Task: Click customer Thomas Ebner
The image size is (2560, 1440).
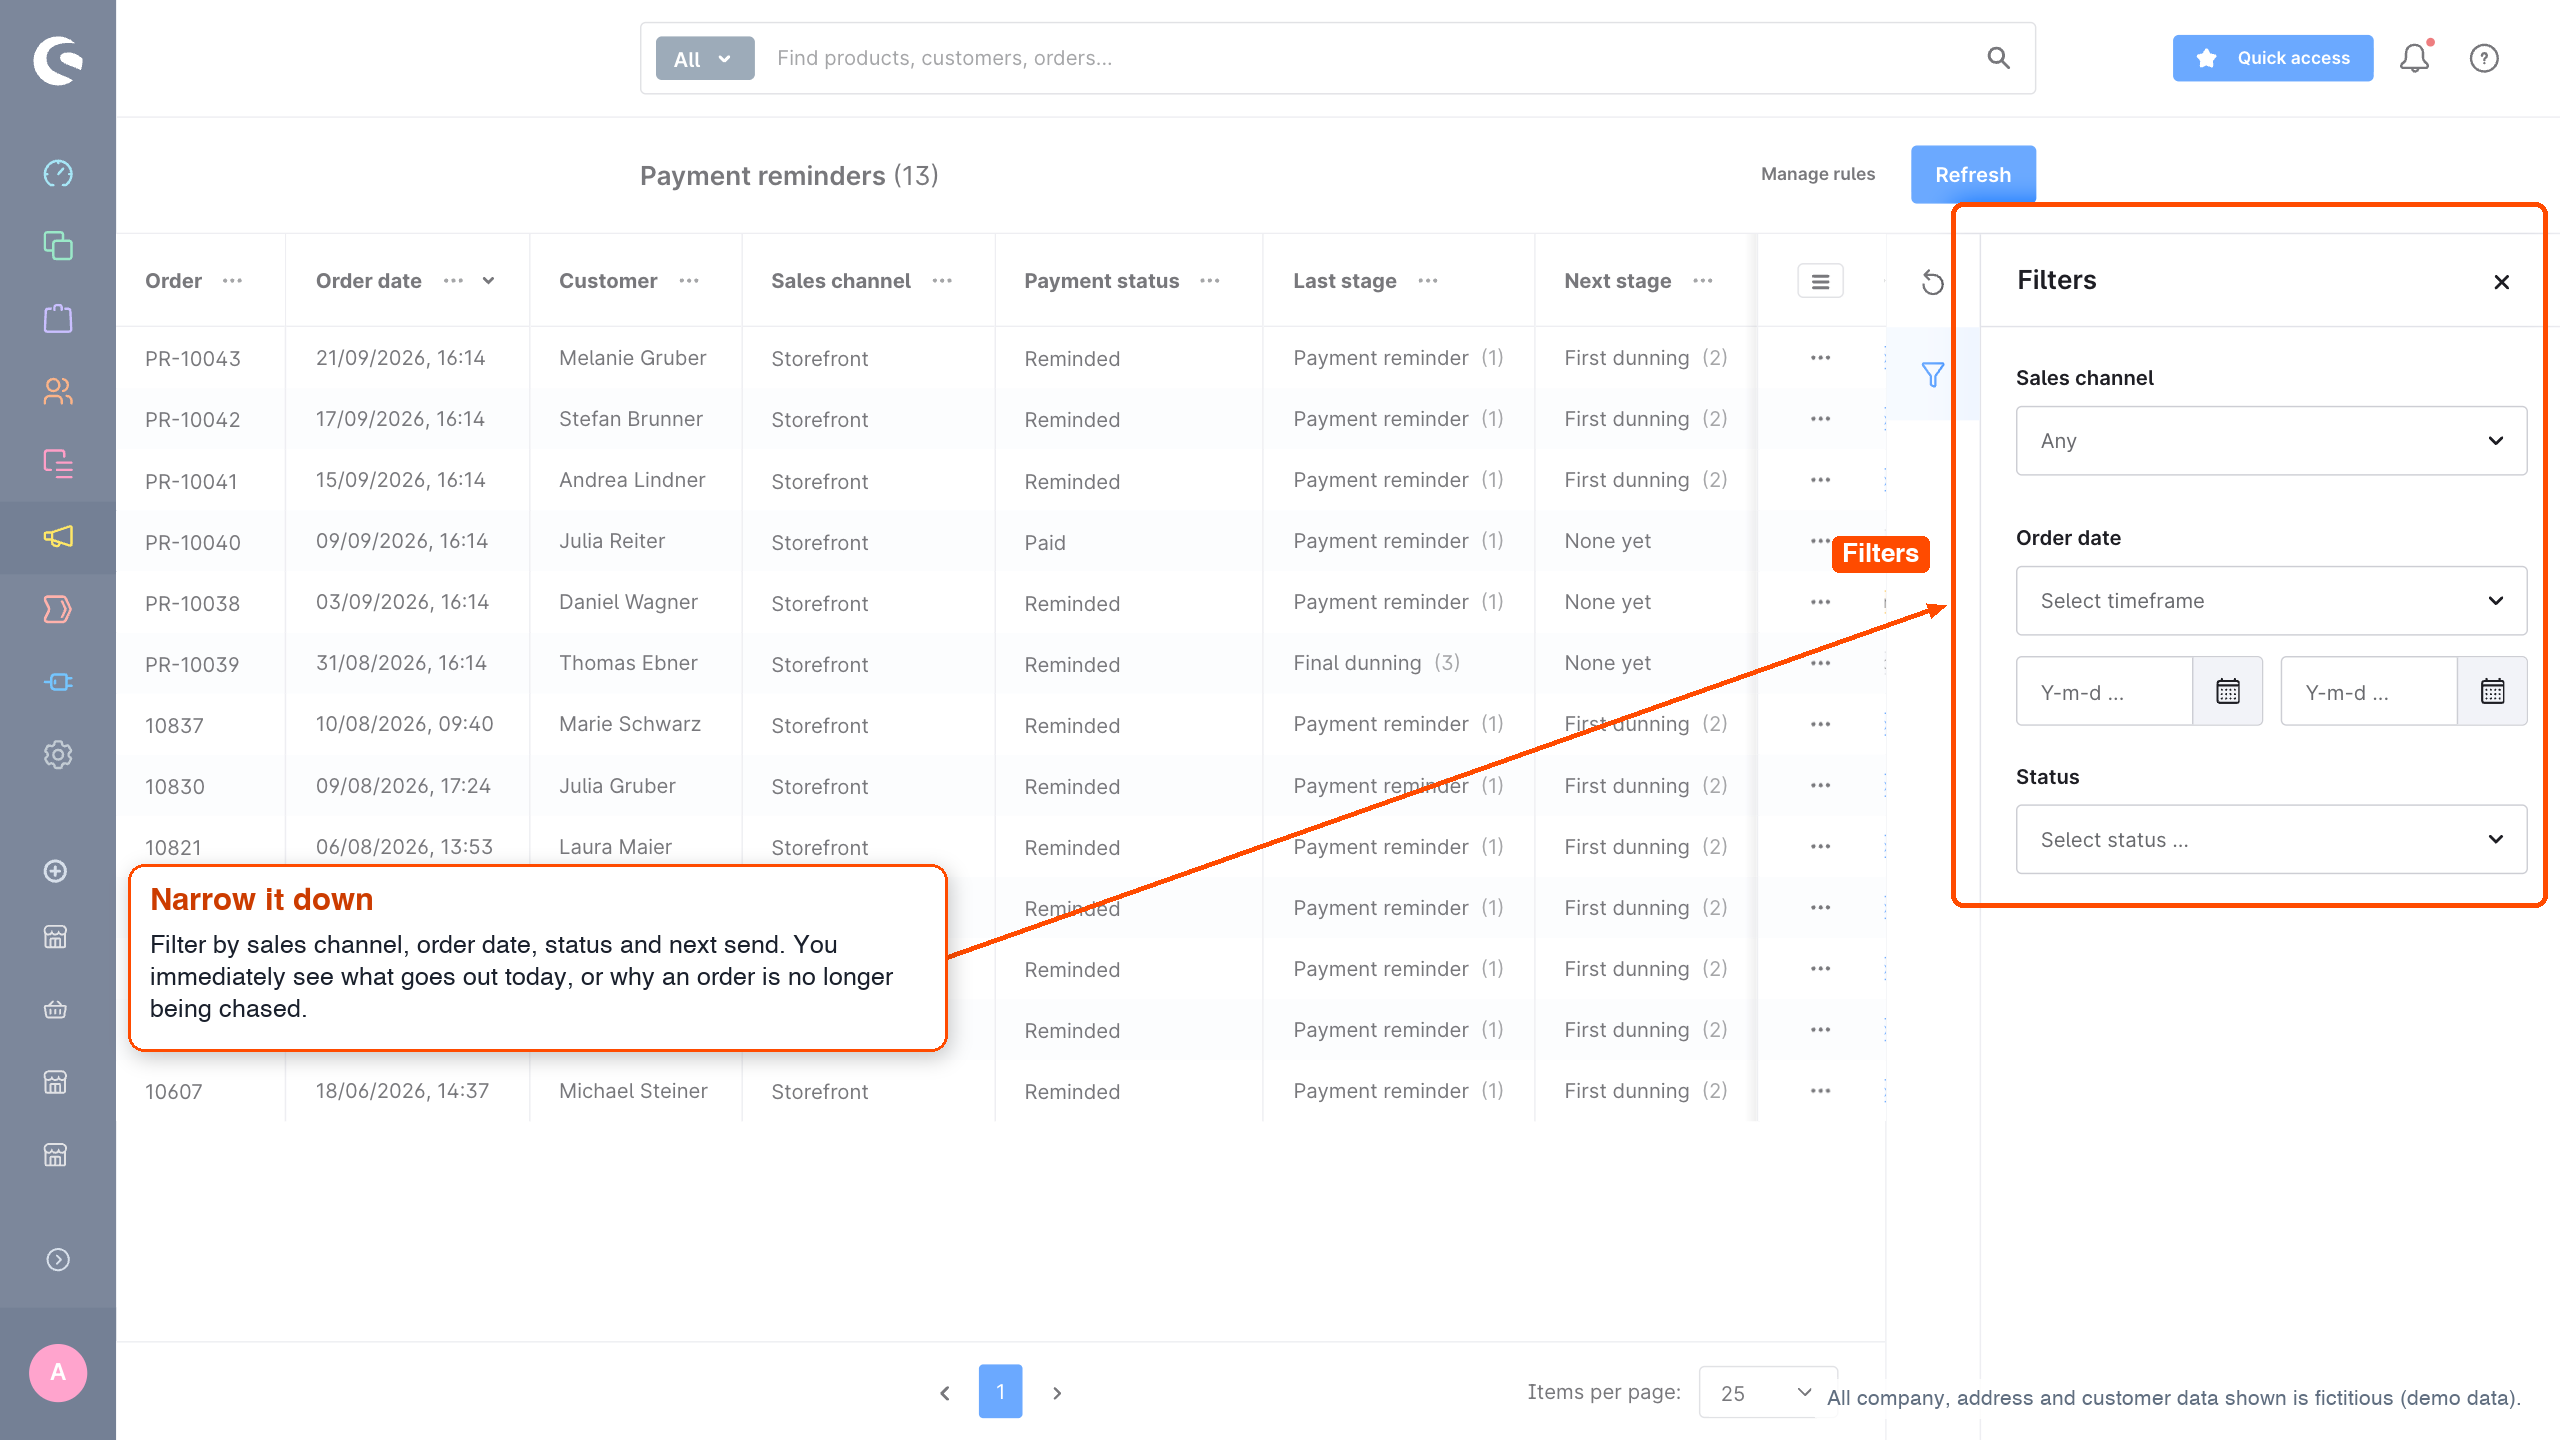Action: (628, 663)
